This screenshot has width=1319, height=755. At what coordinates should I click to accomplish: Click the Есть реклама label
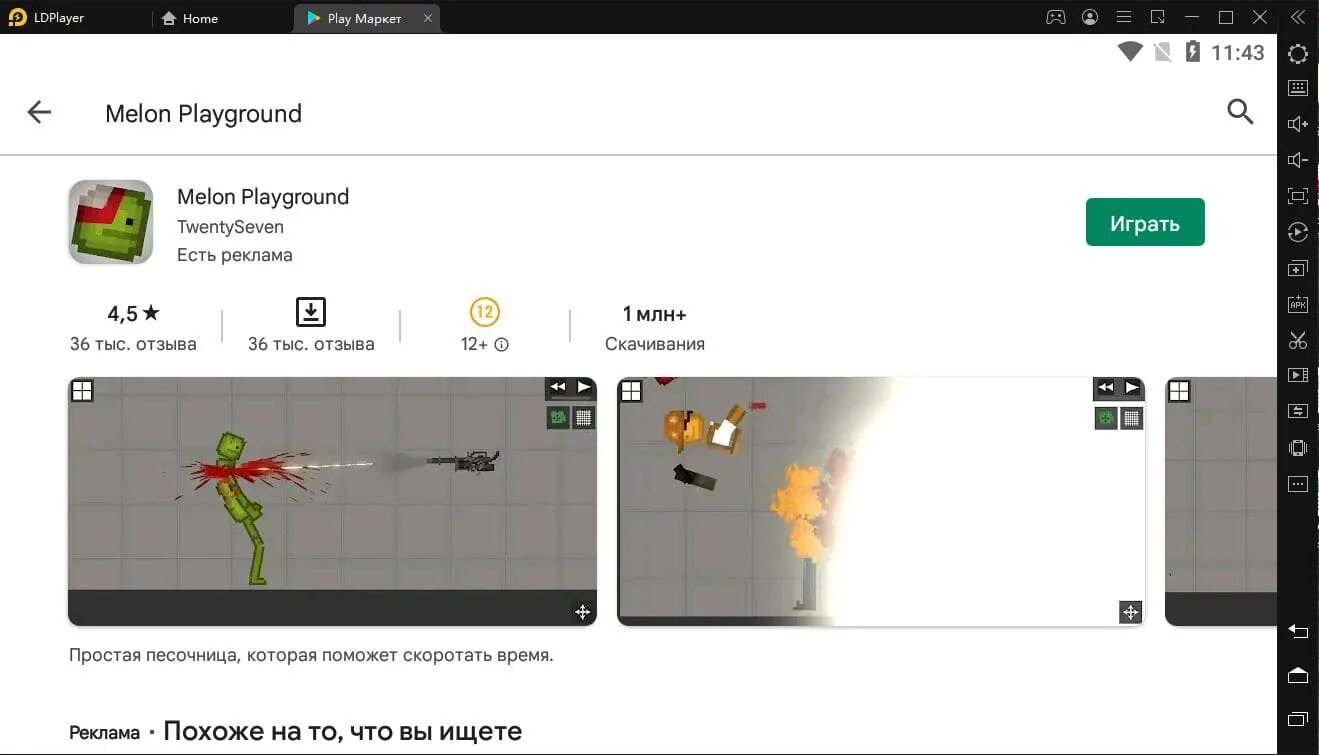coord(235,255)
